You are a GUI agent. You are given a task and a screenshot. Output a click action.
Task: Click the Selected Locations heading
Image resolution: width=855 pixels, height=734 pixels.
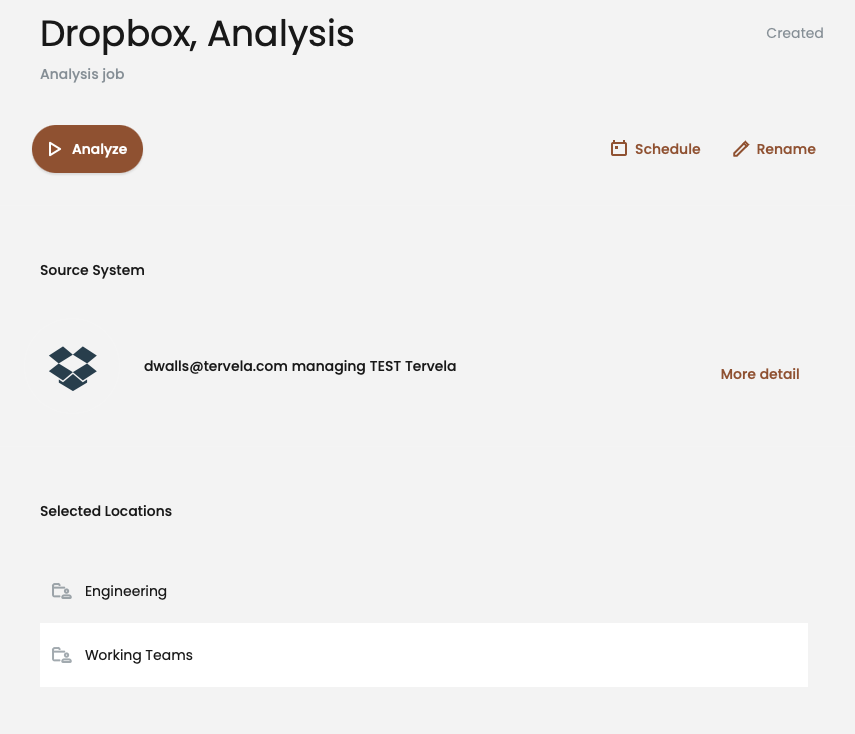click(x=106, y=511)
